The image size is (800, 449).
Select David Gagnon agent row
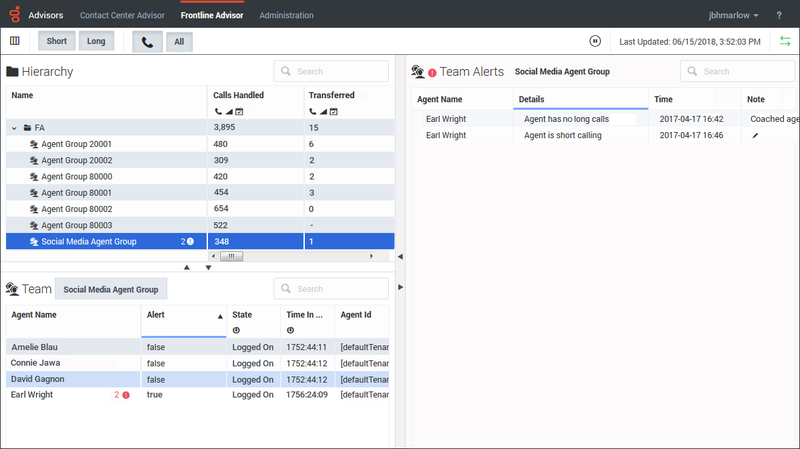click(x=197, y=379)
